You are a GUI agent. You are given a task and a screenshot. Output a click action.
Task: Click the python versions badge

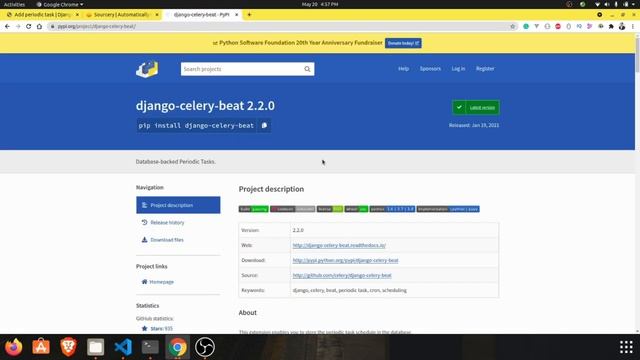(x=392, y=209)
